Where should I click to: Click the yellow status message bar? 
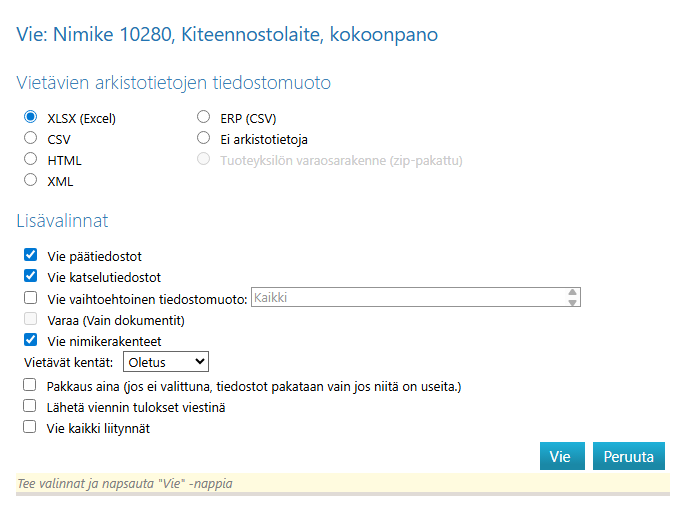coord(340,484)
